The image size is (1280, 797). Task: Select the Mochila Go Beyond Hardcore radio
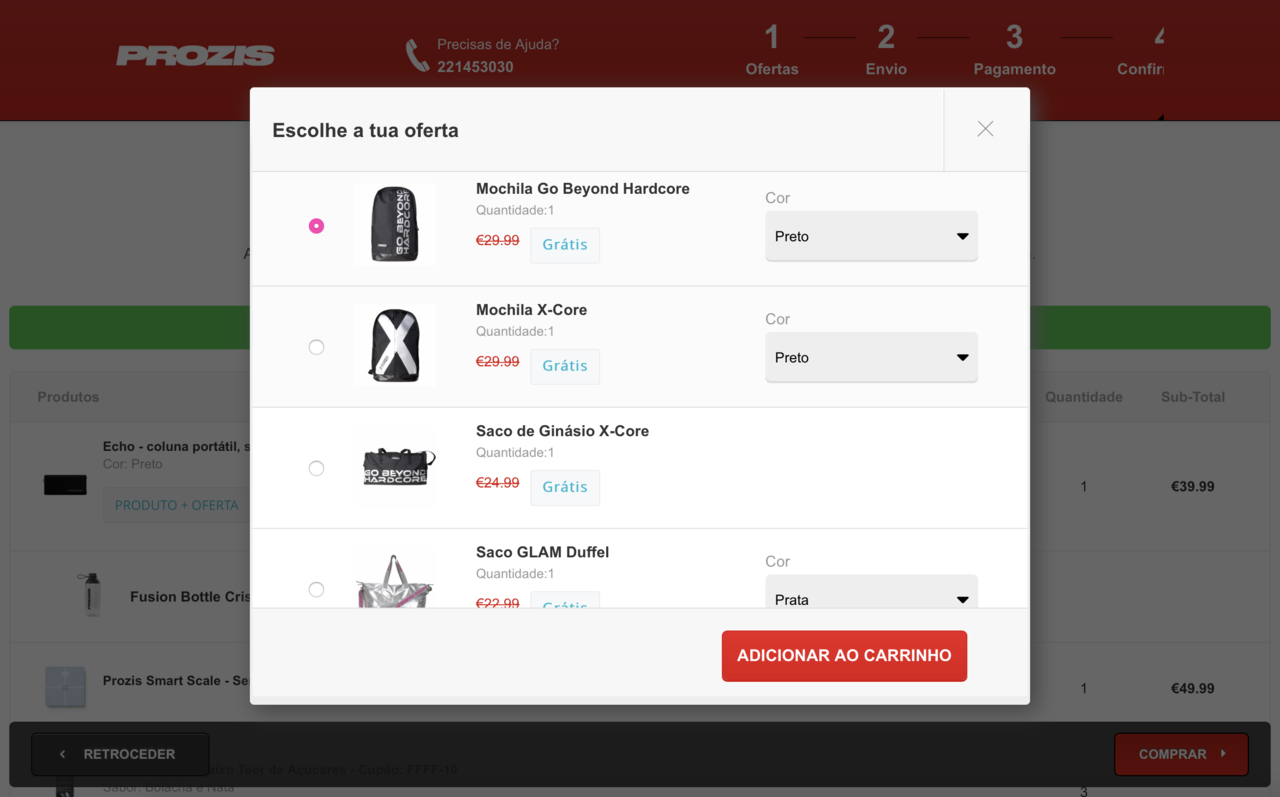click(316, 226)
